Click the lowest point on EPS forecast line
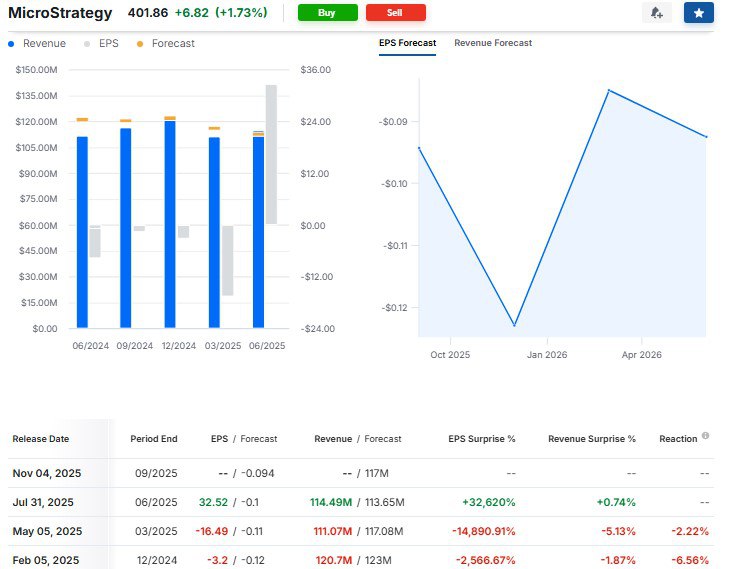Screen dimensions: 735x569 click(x=514, y=325)
